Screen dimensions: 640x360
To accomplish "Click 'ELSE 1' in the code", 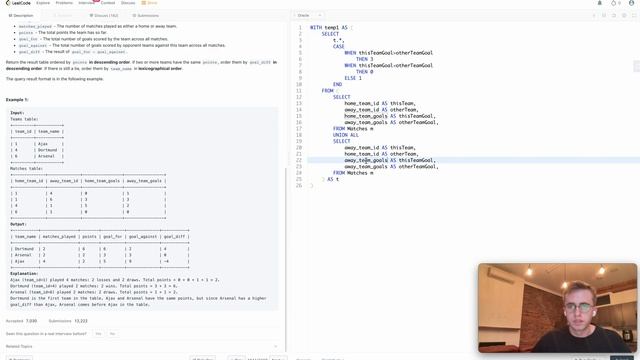I will click(353, 78).
